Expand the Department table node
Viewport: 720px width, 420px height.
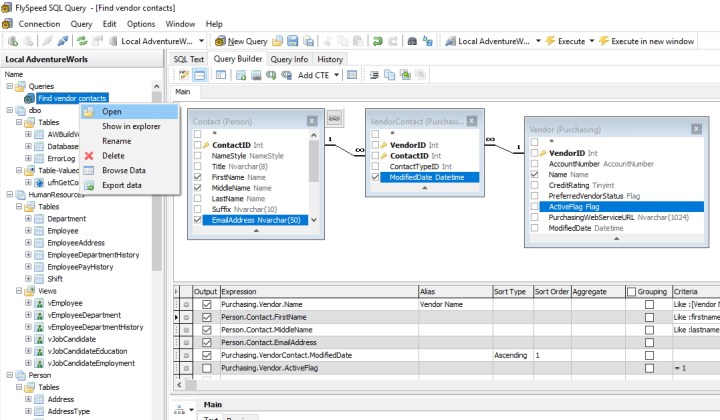point(28,218)
